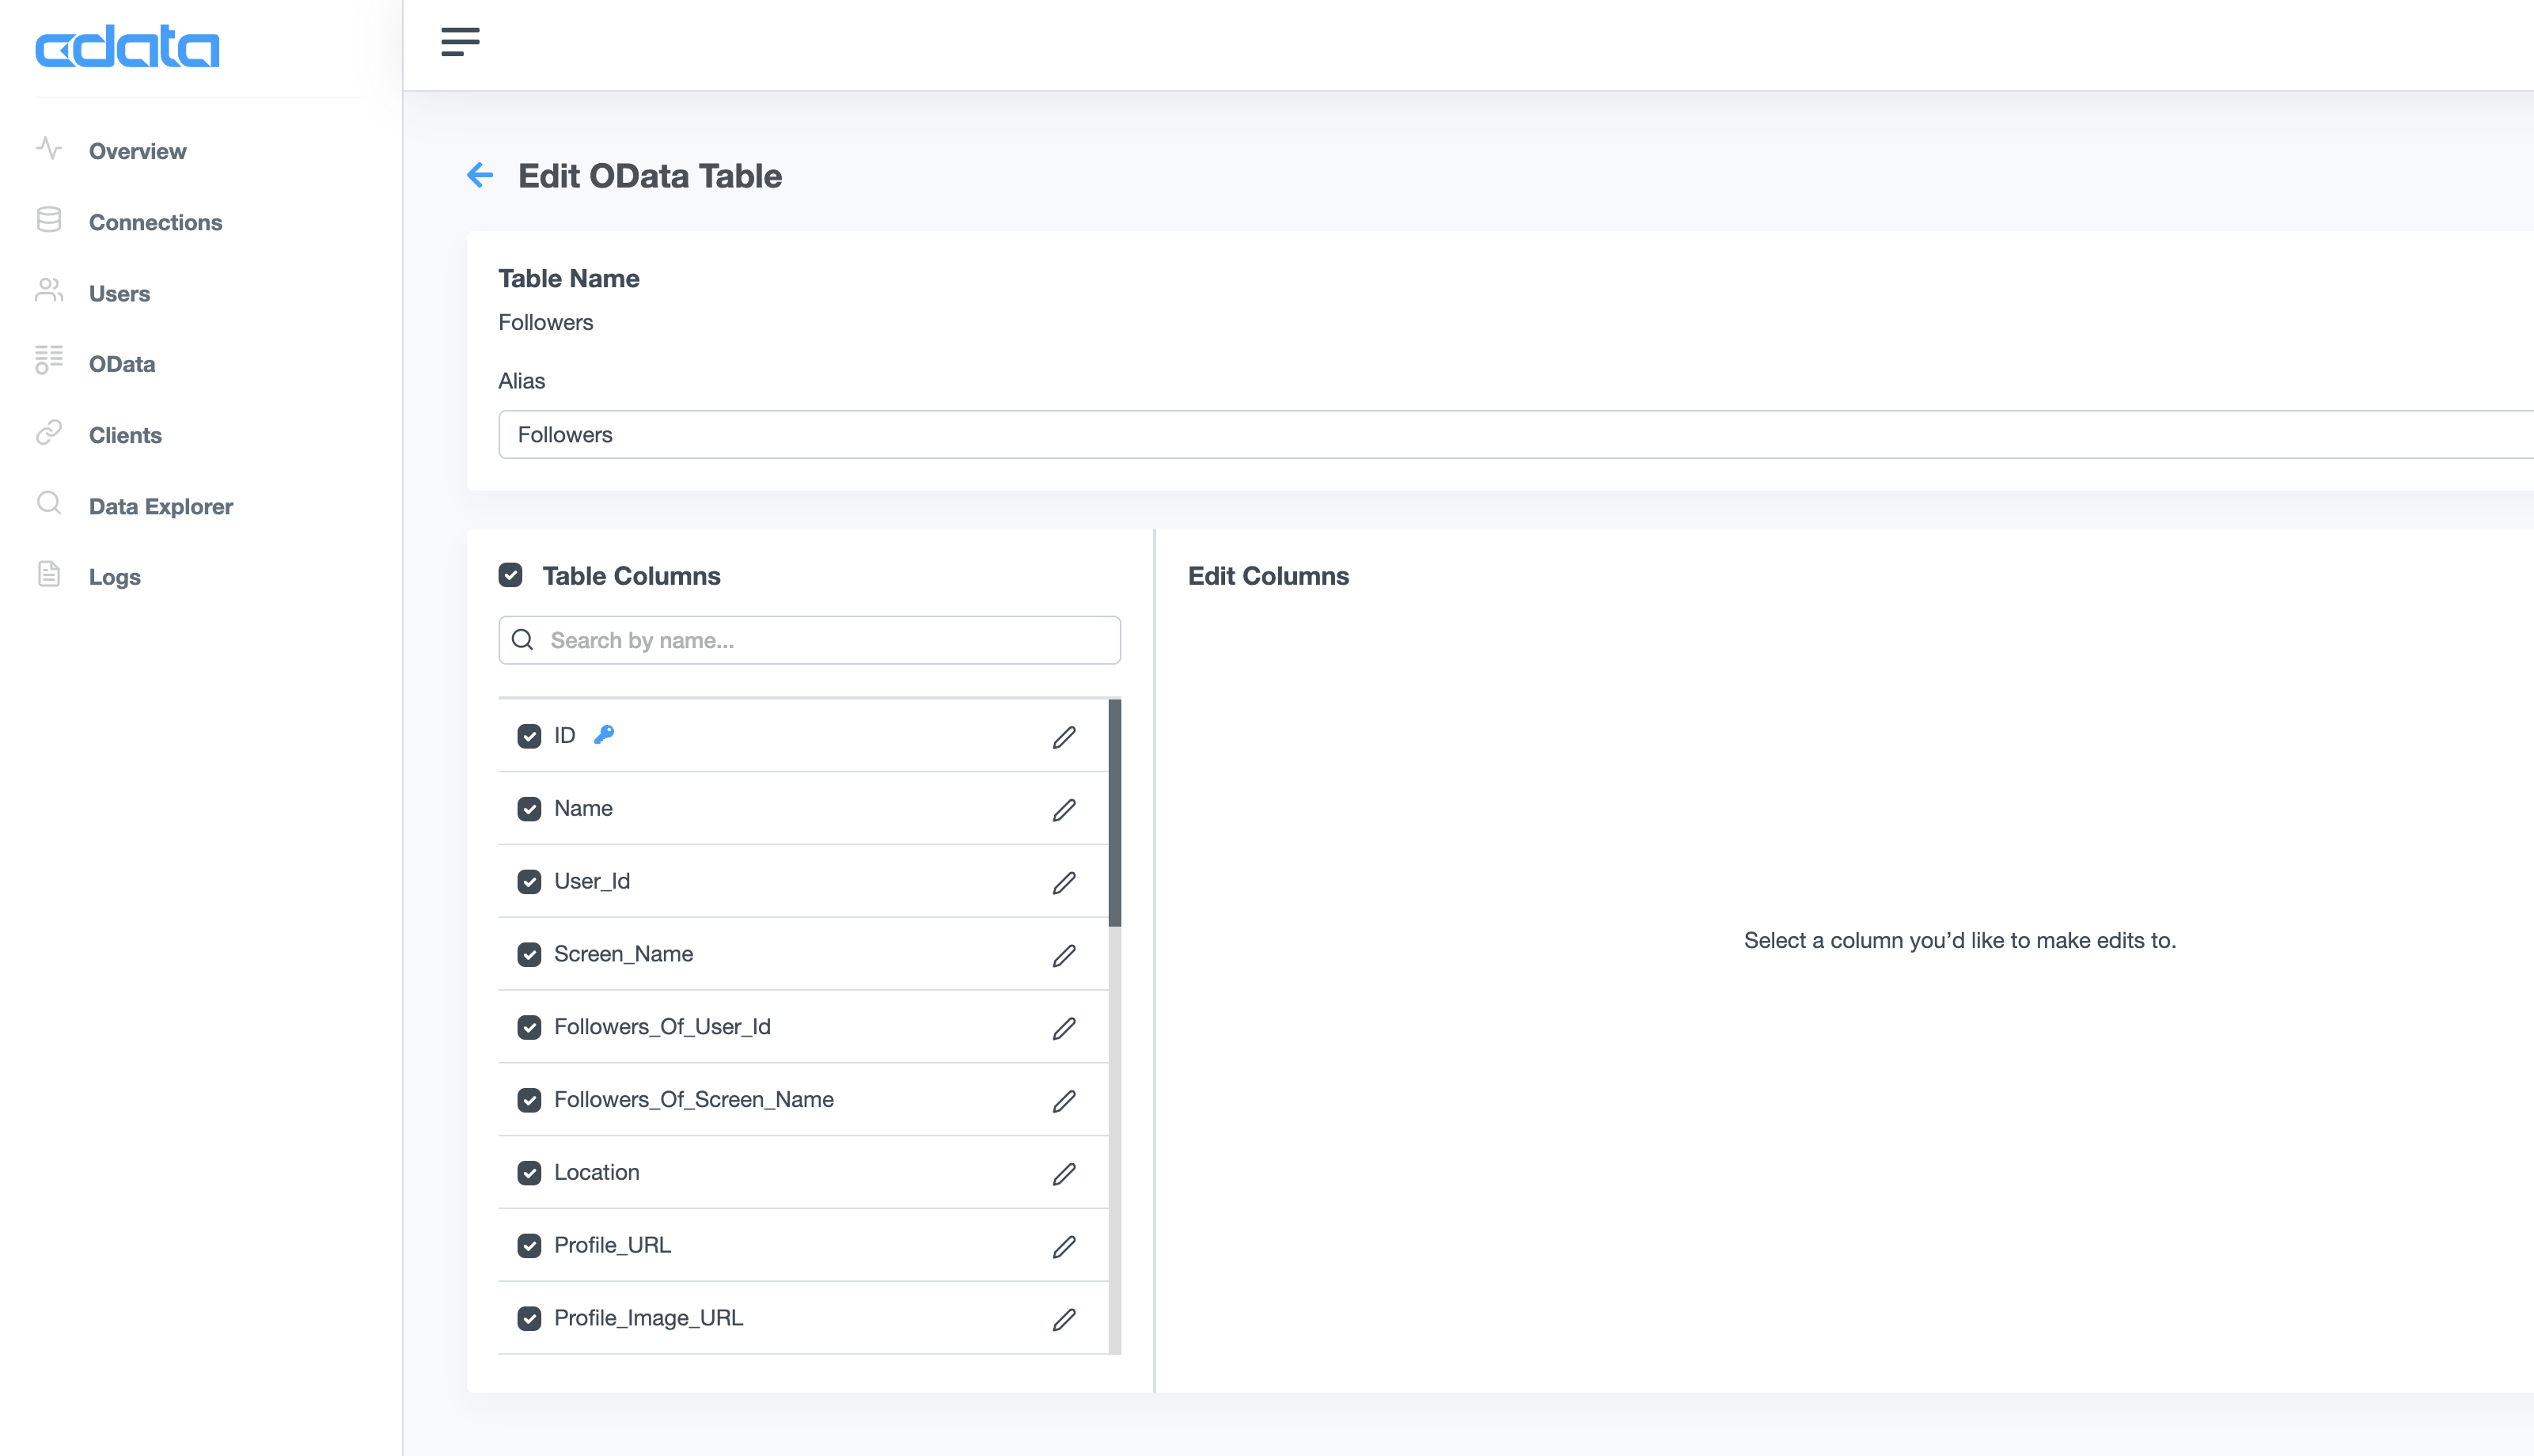Viewport: 2534px width, 1456px height.
Task: Focus the Search by name field
Action: pos(830,640)
